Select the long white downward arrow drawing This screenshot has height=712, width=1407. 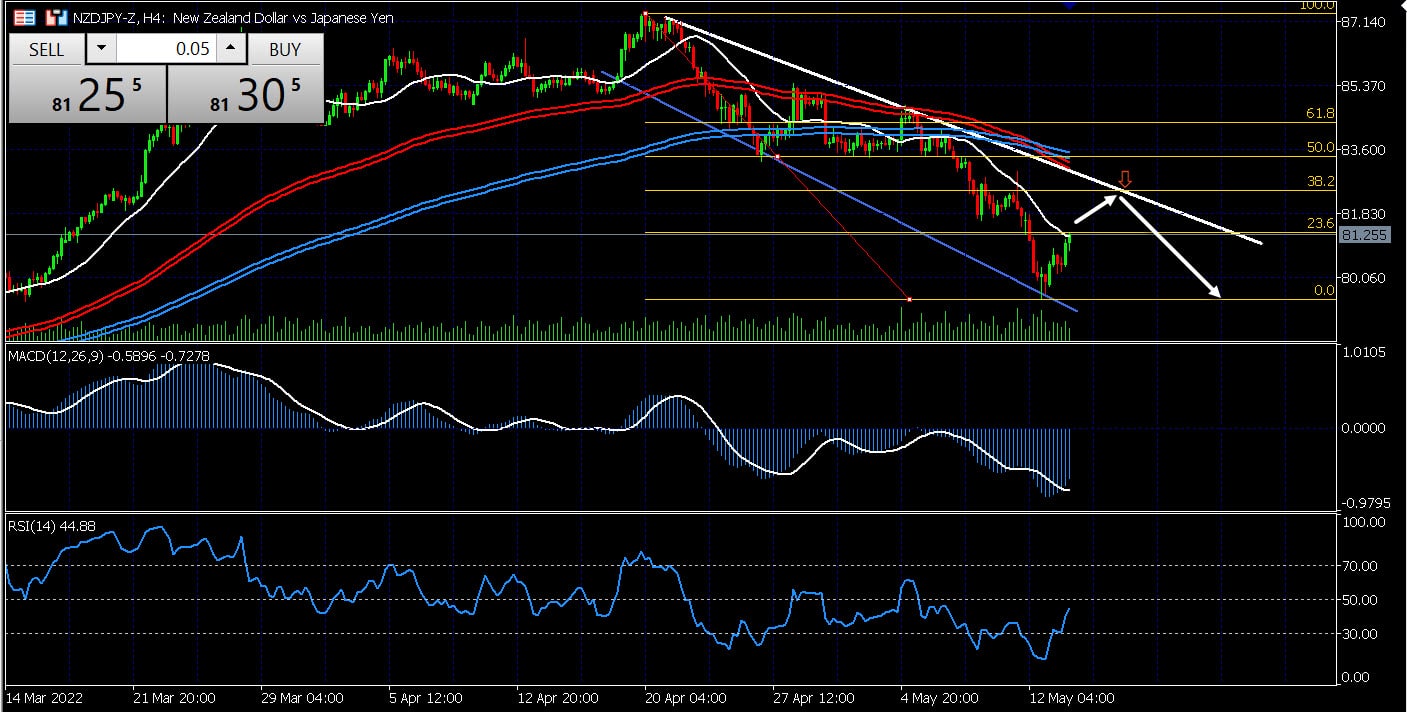(1170, 246)
